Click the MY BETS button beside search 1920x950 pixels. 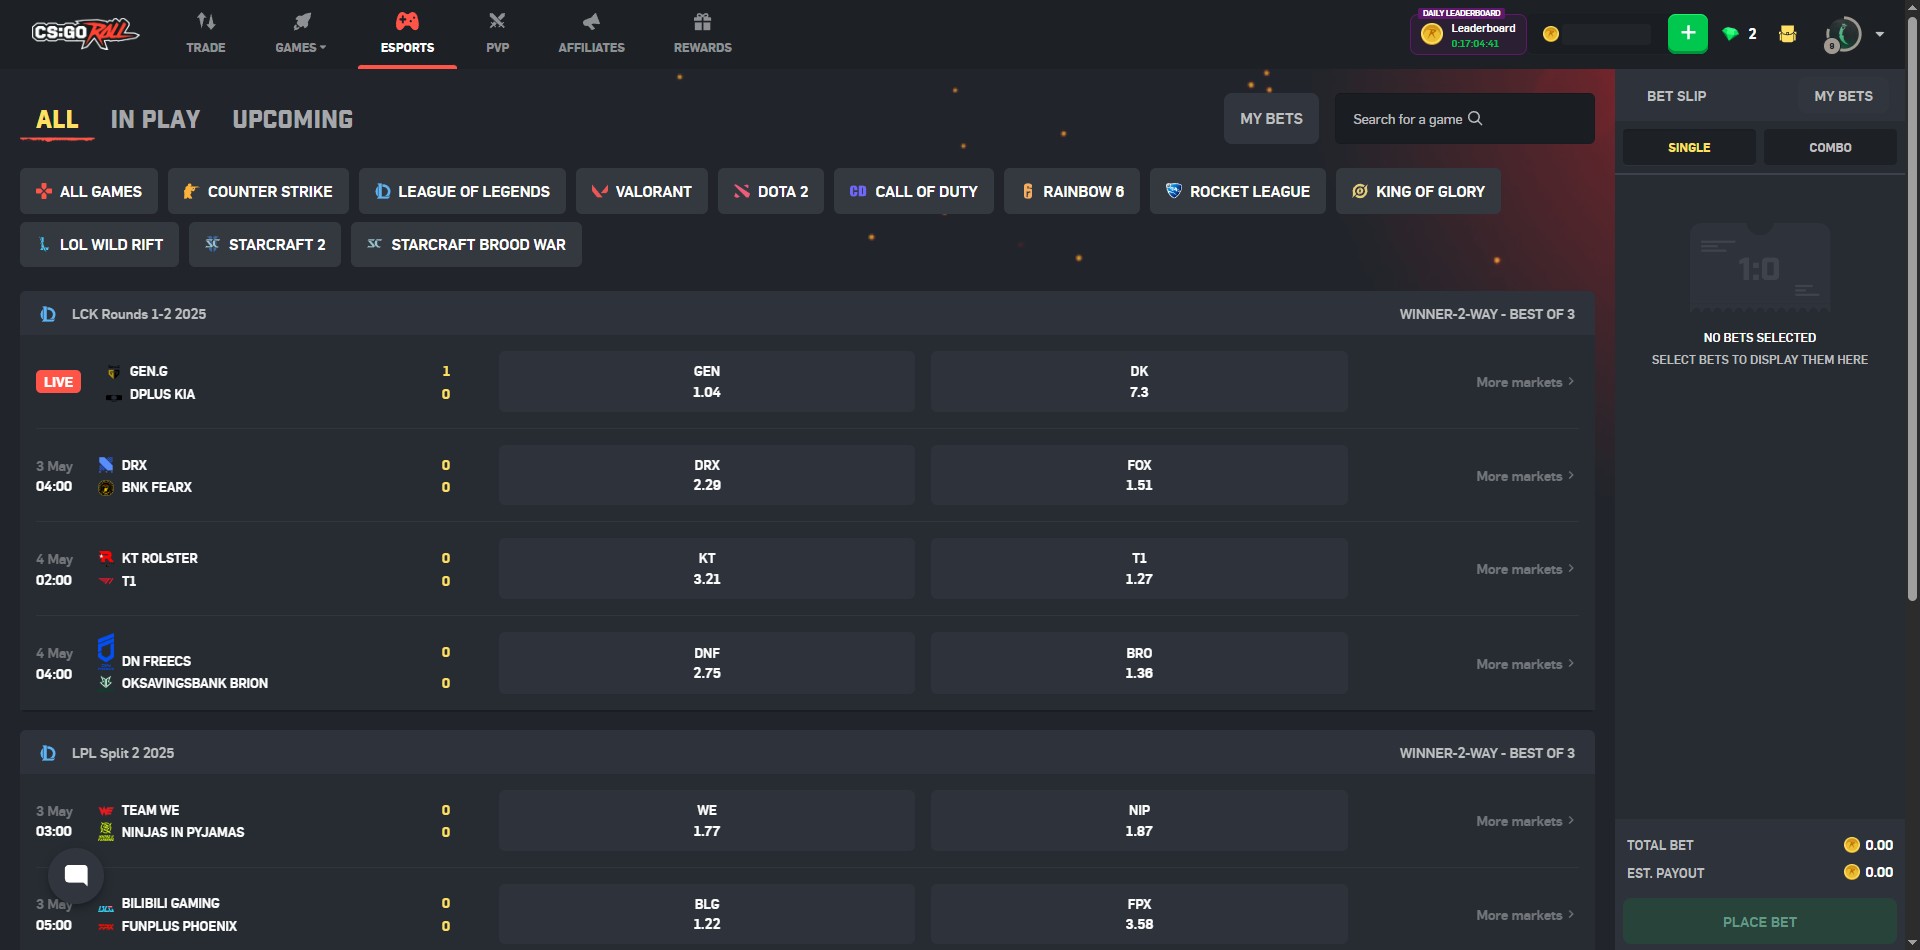1271,119
